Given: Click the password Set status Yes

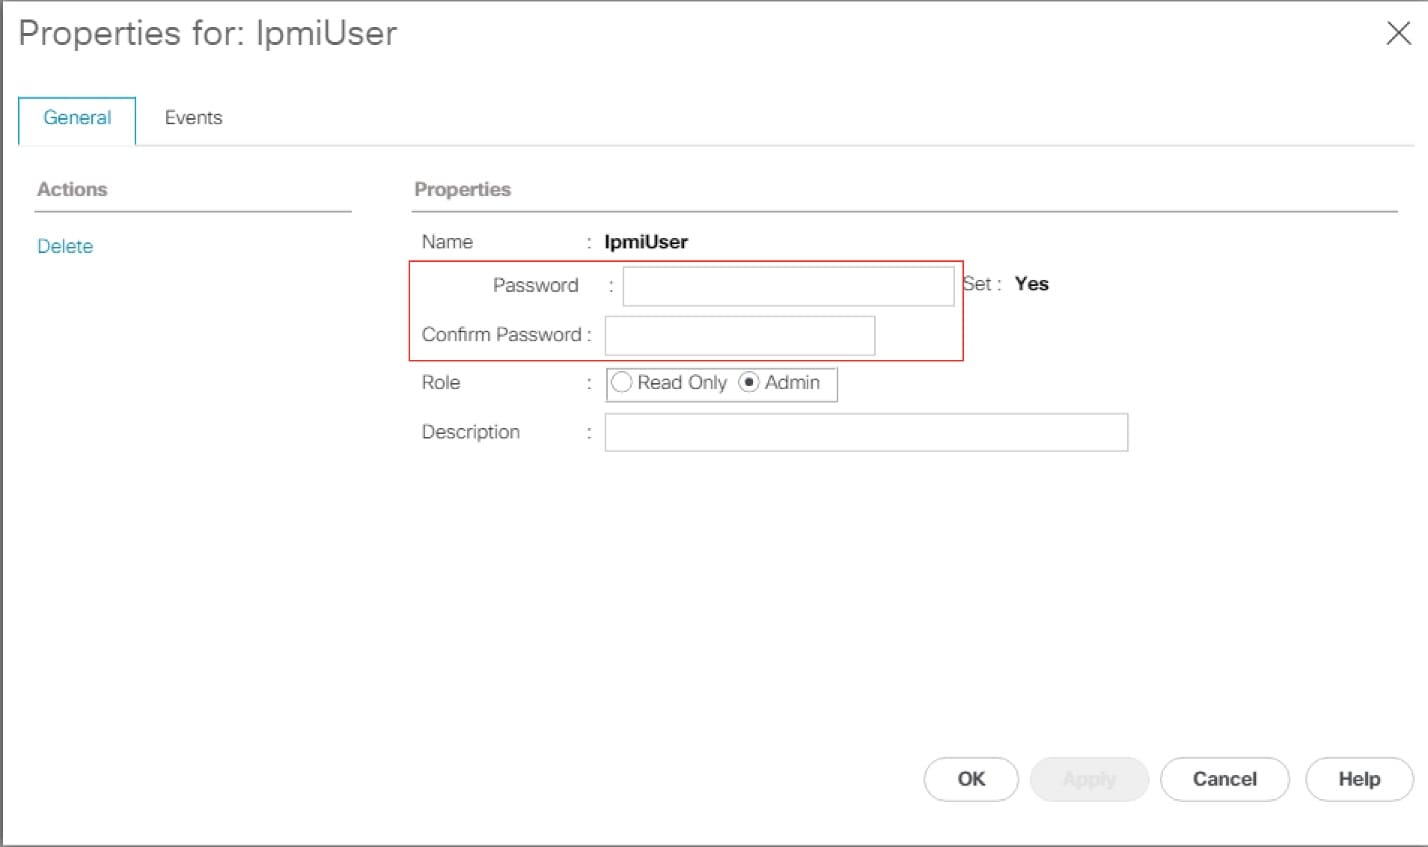Looking at the screenshot, I should pyautogui.click(x=1031, y=284).
